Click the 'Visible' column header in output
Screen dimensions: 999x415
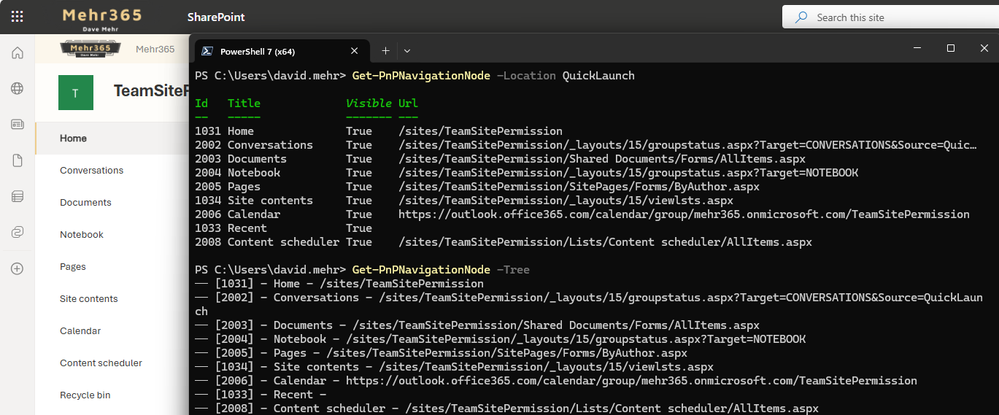click(369, 103)
